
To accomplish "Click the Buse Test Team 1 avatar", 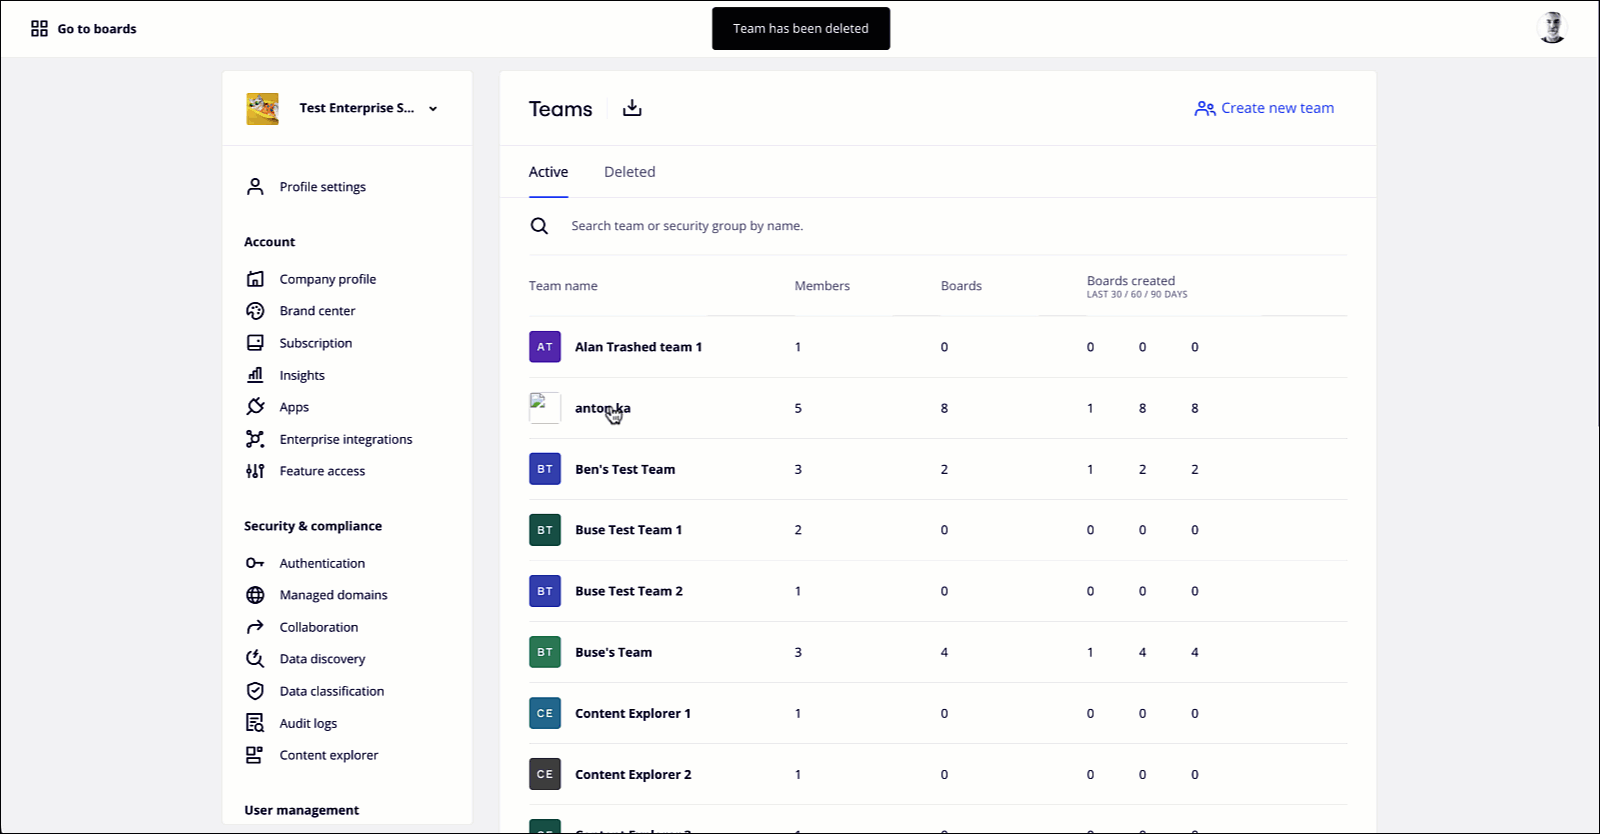I will pos(545,530).
